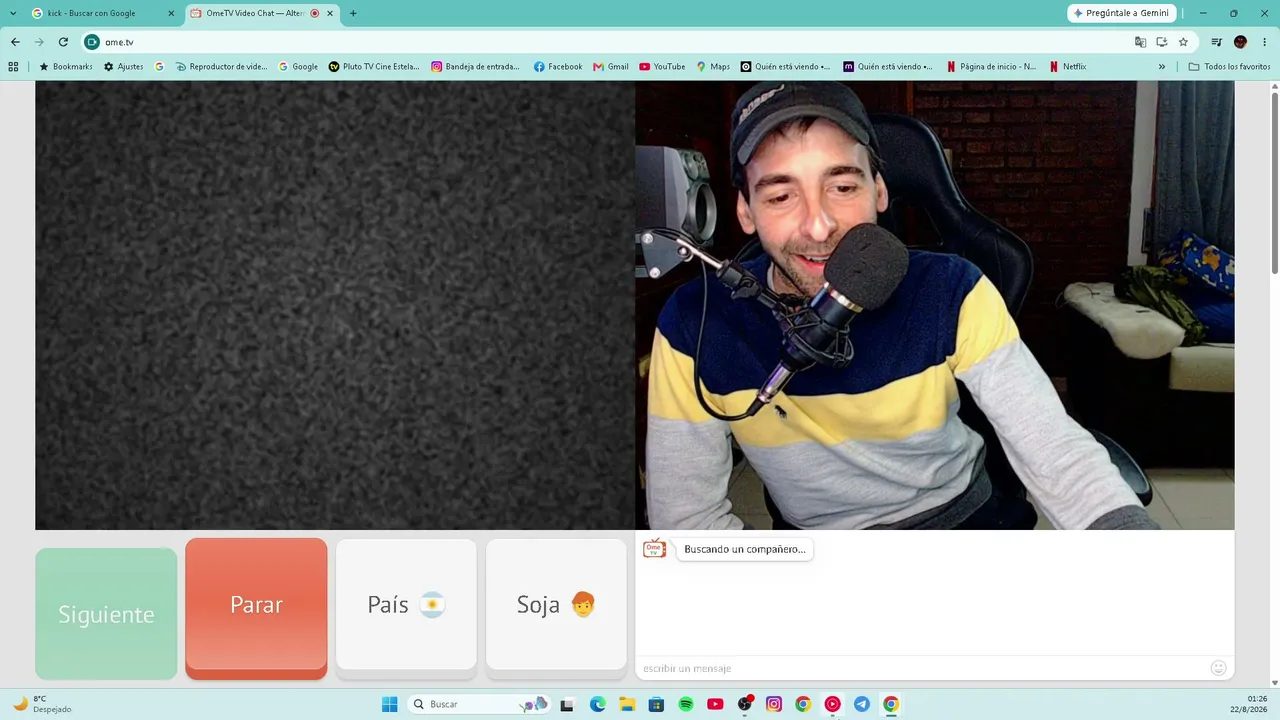Open the media controls icon
The image size is (1280, 720).
click(x=1216, y=42)
